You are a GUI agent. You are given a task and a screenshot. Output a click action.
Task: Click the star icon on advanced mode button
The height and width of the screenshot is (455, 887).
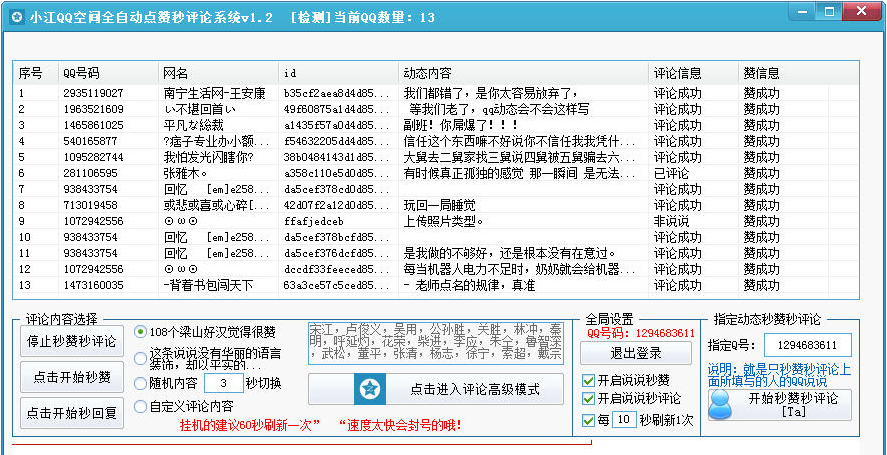[370, 389]
